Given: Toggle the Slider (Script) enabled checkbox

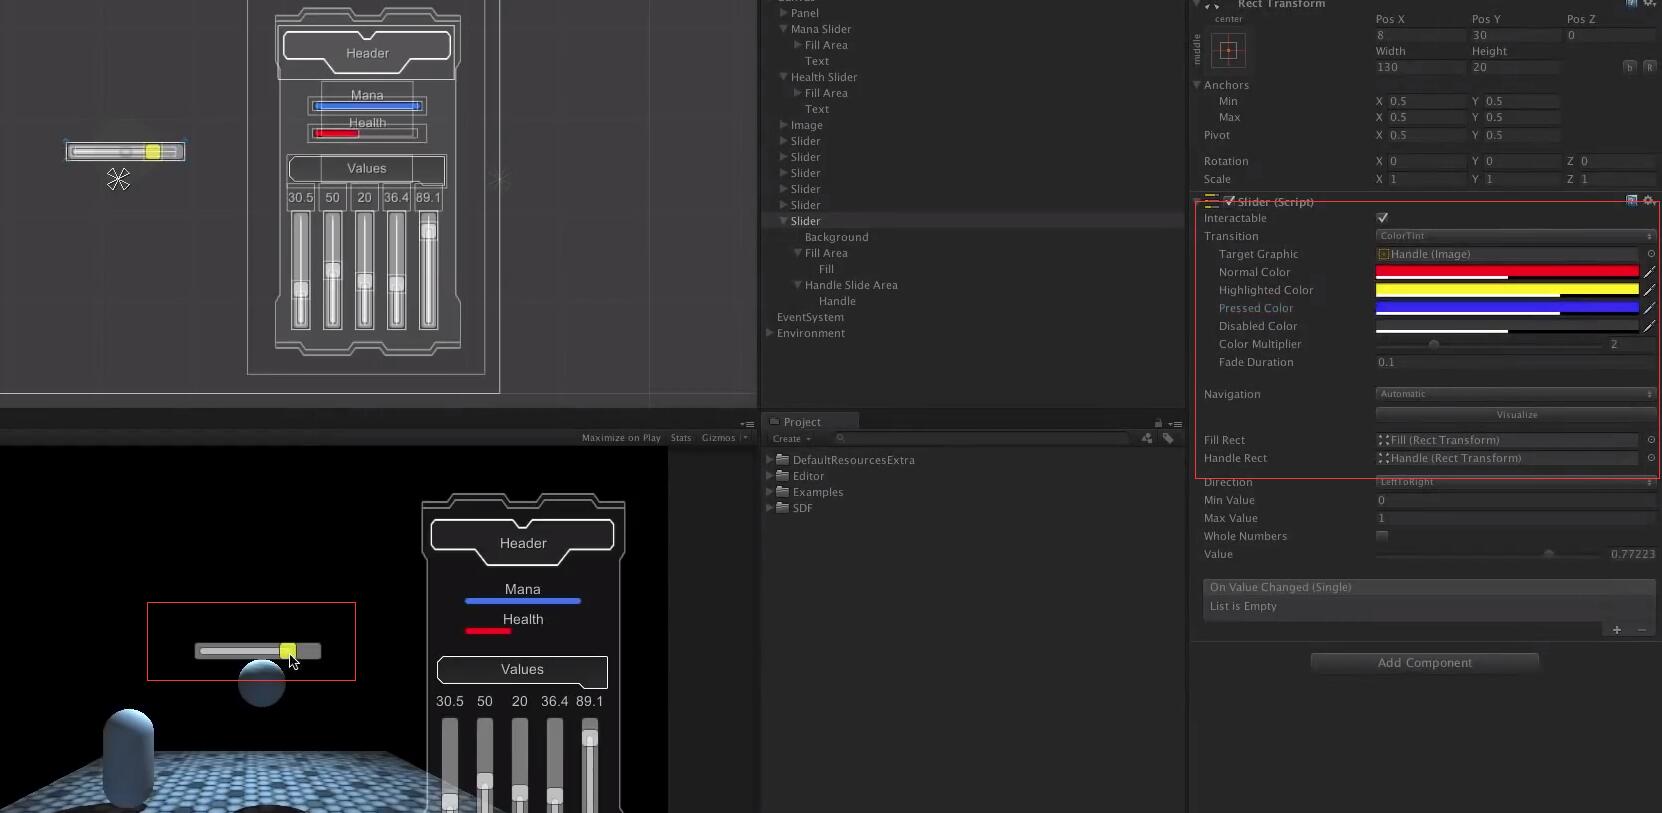Looking at the screenshot, I should (1230, 201).
